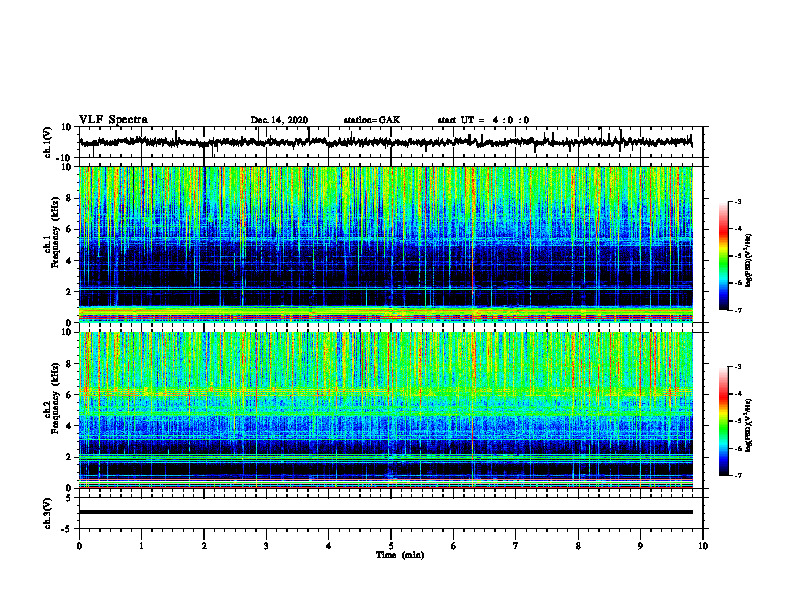
Task: Click the "2" kHz tick of ch.1 spectrogram
Action: point(69,292)
